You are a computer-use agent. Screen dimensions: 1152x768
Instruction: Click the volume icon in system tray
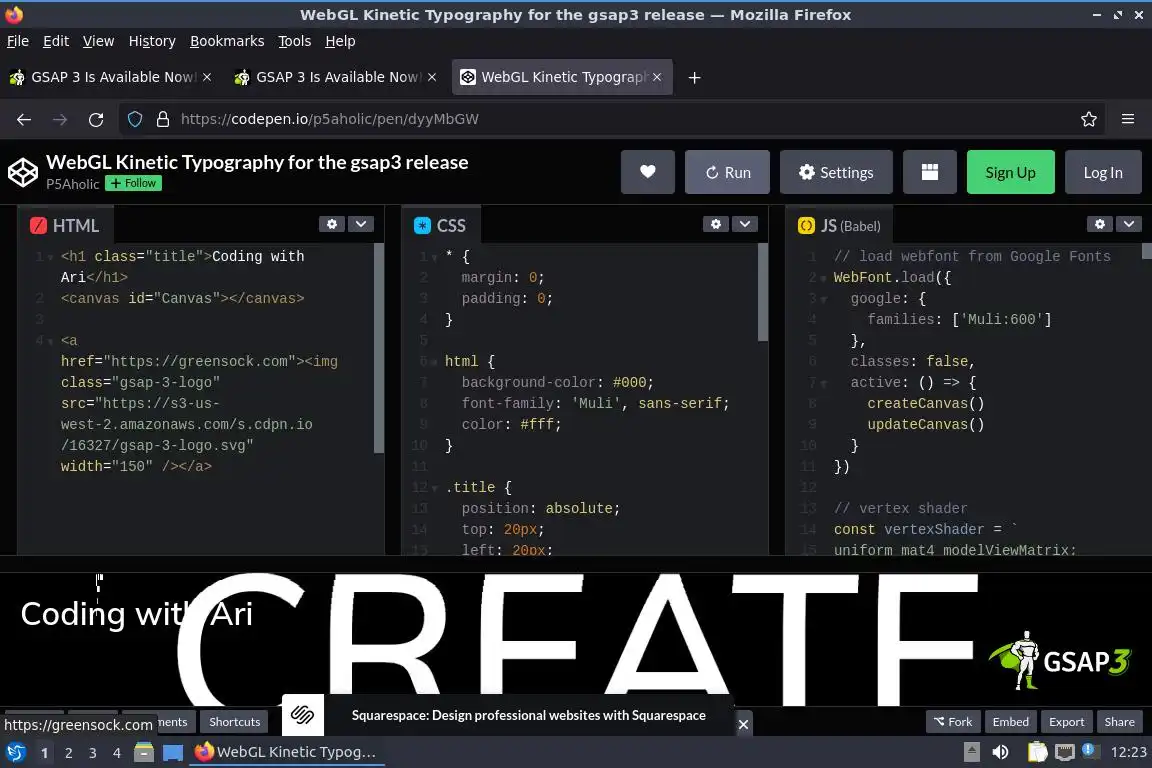point(1000,752)
